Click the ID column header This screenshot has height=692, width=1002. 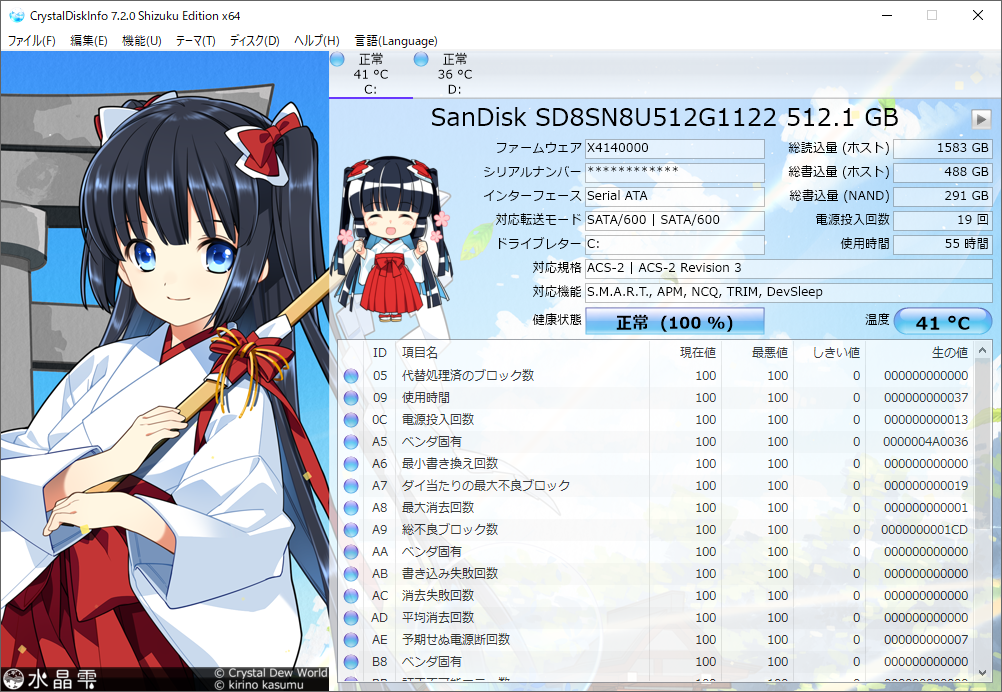pos(380,353)
